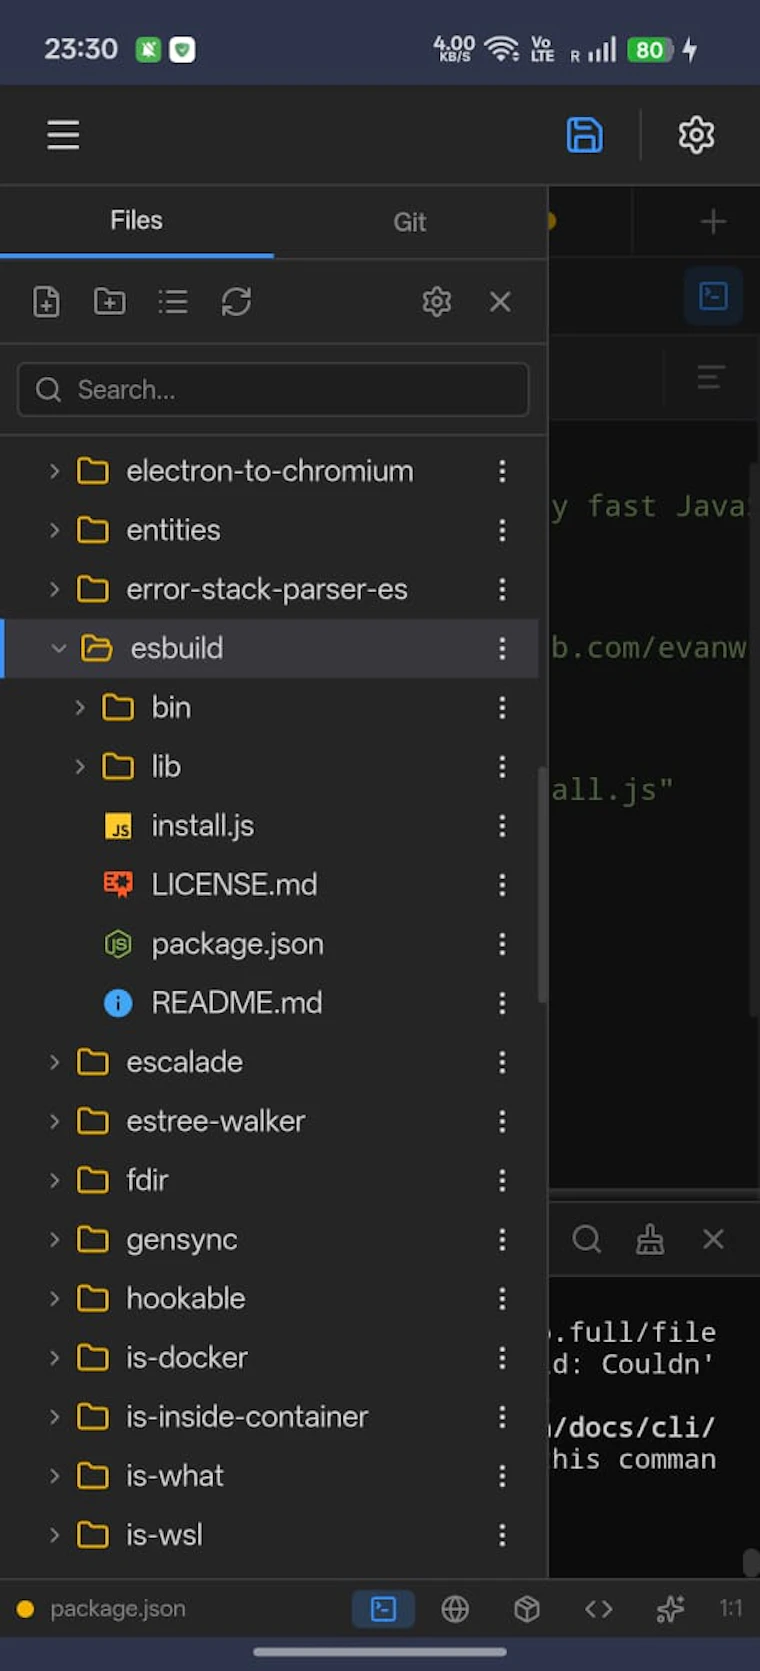Open options for README.md
Viewport: 760px width, 1671px height.
tap(502, 1003)
